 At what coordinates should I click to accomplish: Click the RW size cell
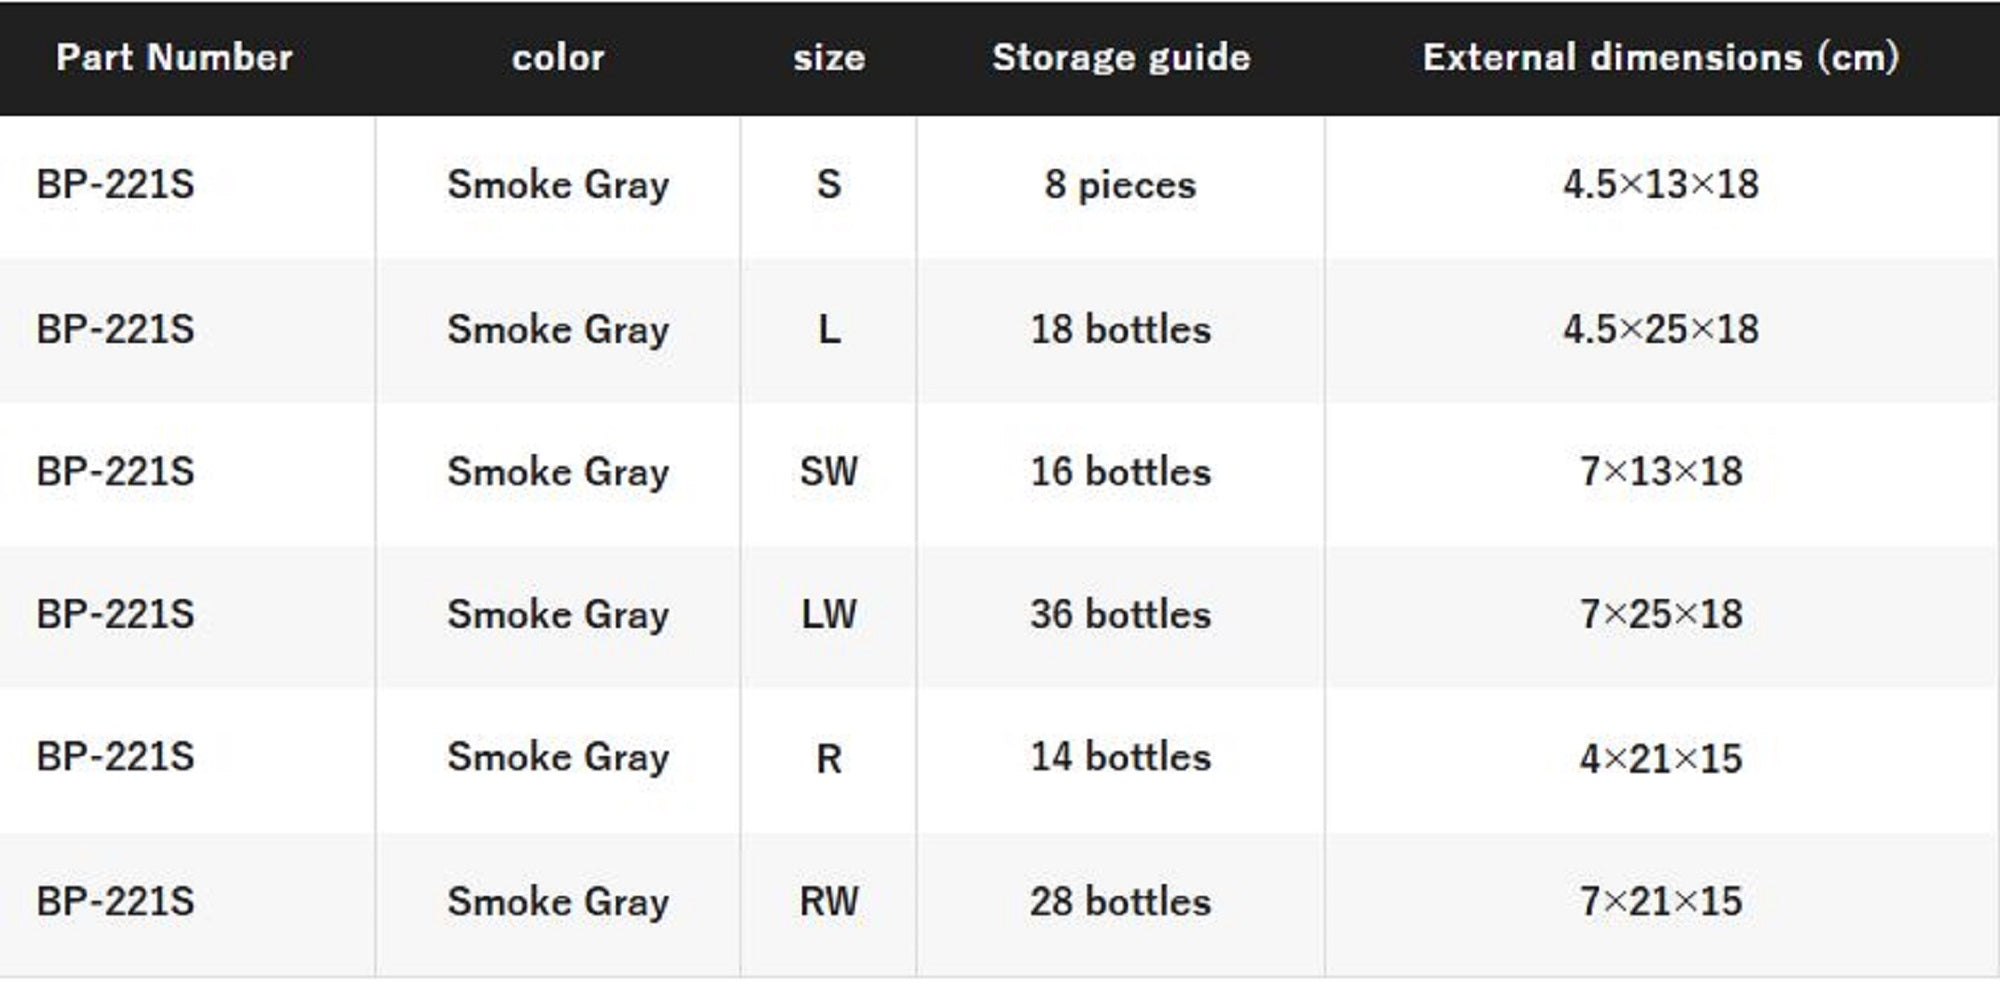pyautogui.click(x=829, y=901)
